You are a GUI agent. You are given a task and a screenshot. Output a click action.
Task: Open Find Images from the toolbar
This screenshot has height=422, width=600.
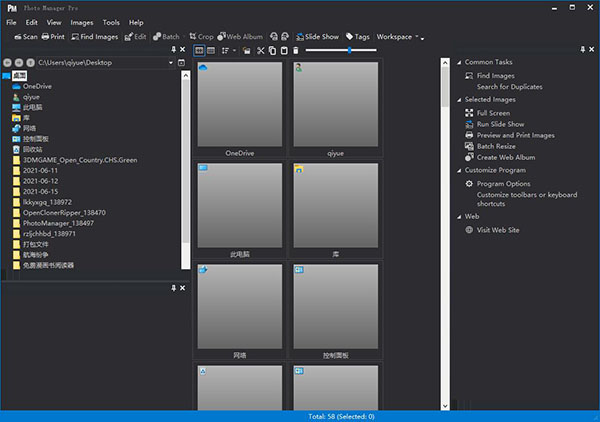[93, 37]
